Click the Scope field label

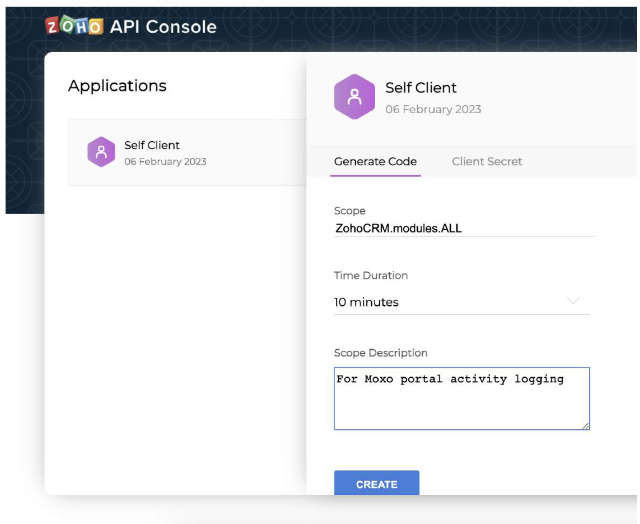click(x=349, y=211)
